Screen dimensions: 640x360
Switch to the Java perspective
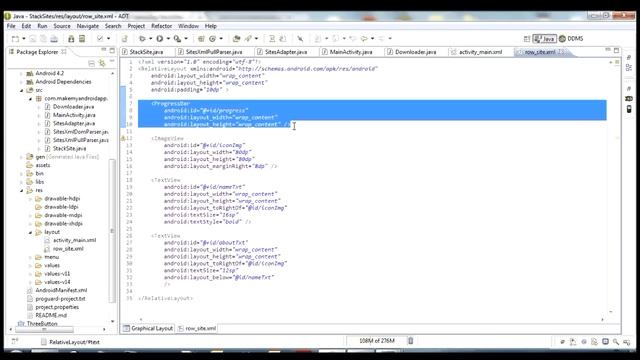click(544, 39)
